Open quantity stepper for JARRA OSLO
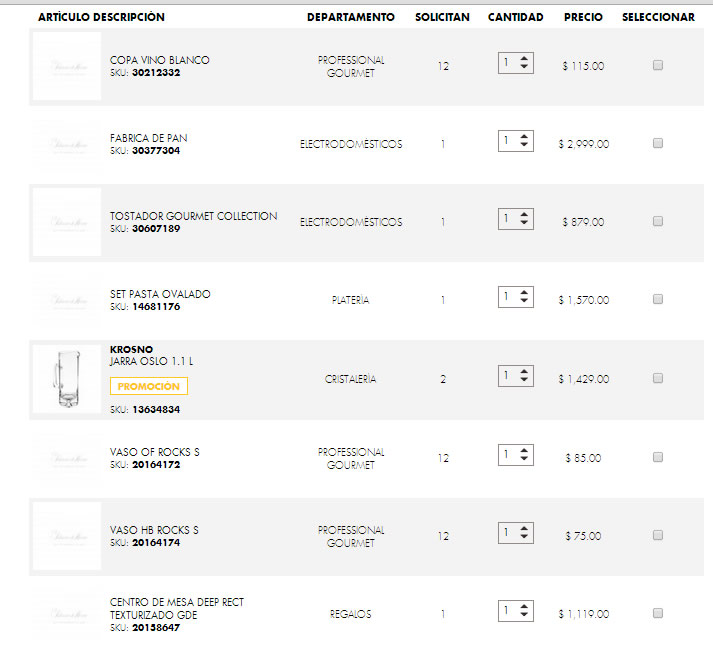Image resolution: width=713 pixels, height=646 pixels. 516,376
